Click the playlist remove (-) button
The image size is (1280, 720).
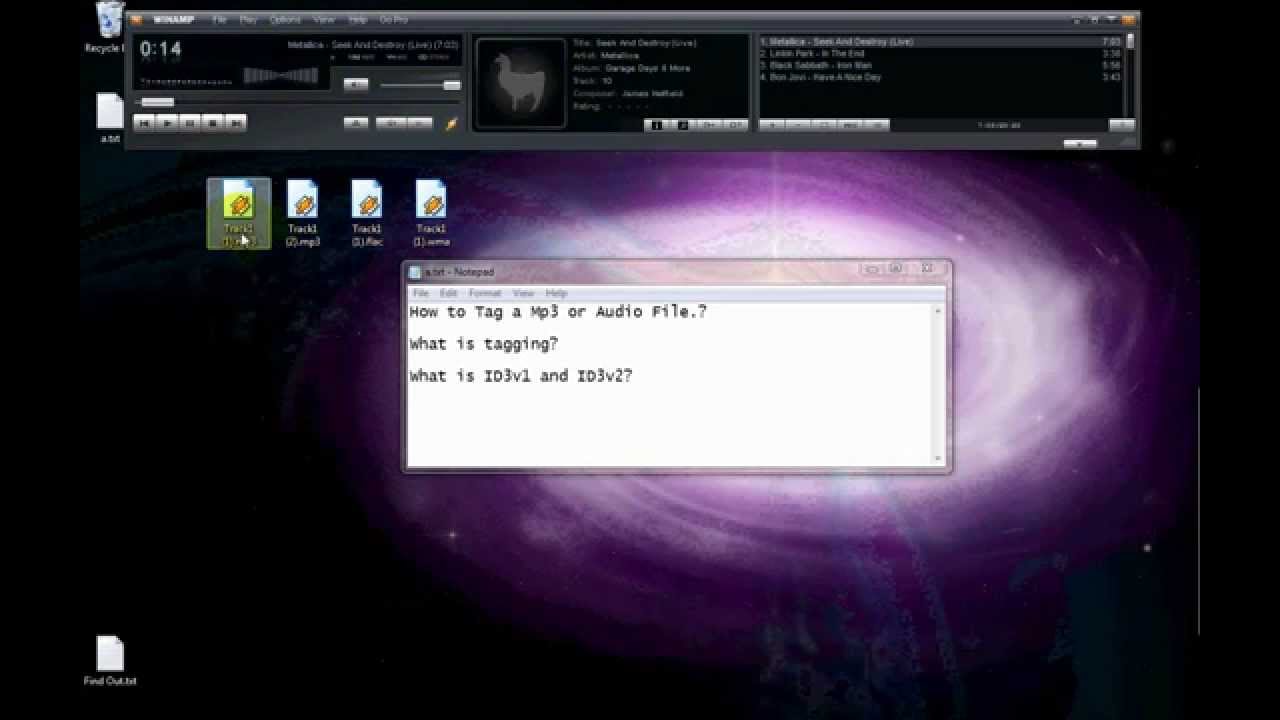(x=798, y=125)
